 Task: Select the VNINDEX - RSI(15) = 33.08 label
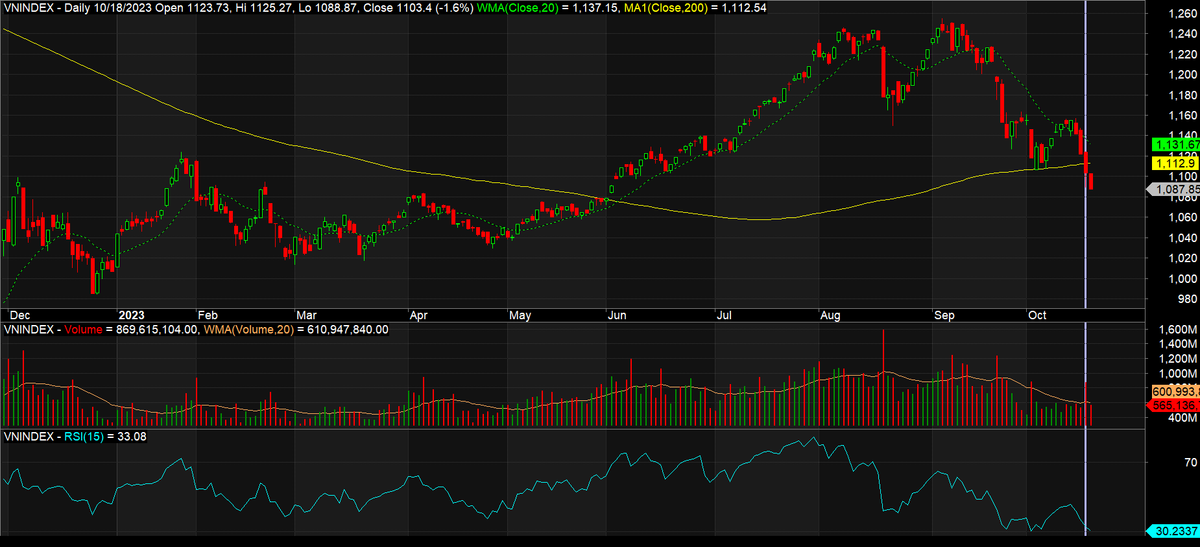76,436
